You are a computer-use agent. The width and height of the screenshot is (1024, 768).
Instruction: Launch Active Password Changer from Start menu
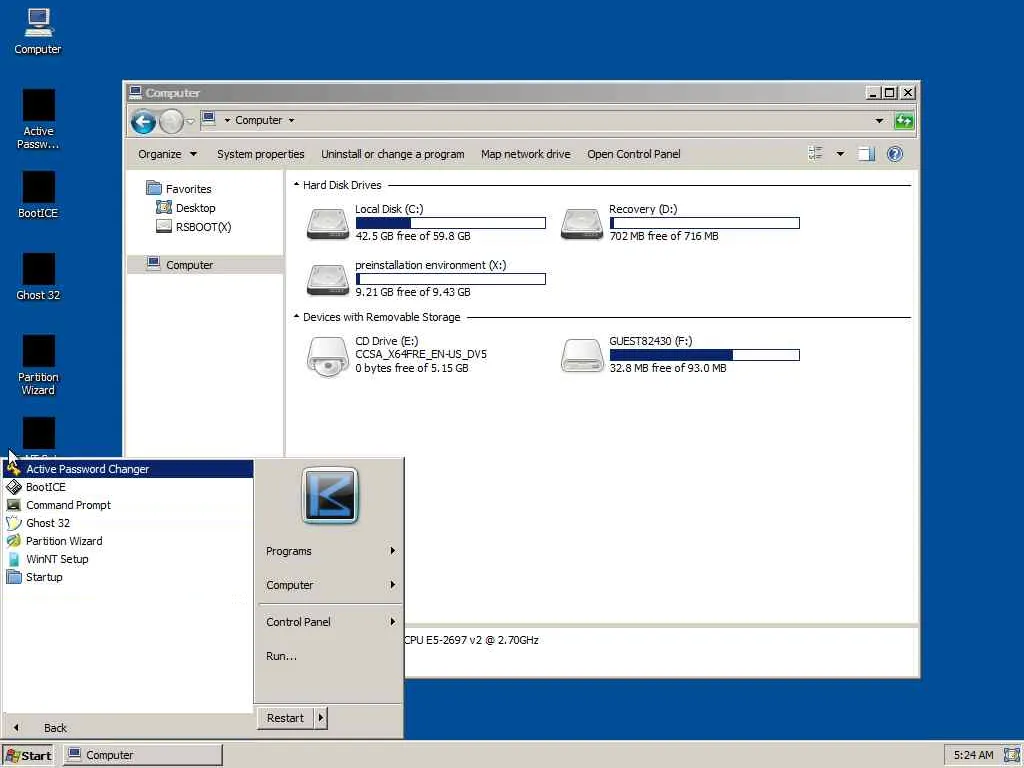pyautogui.click(x=128, y=469)
